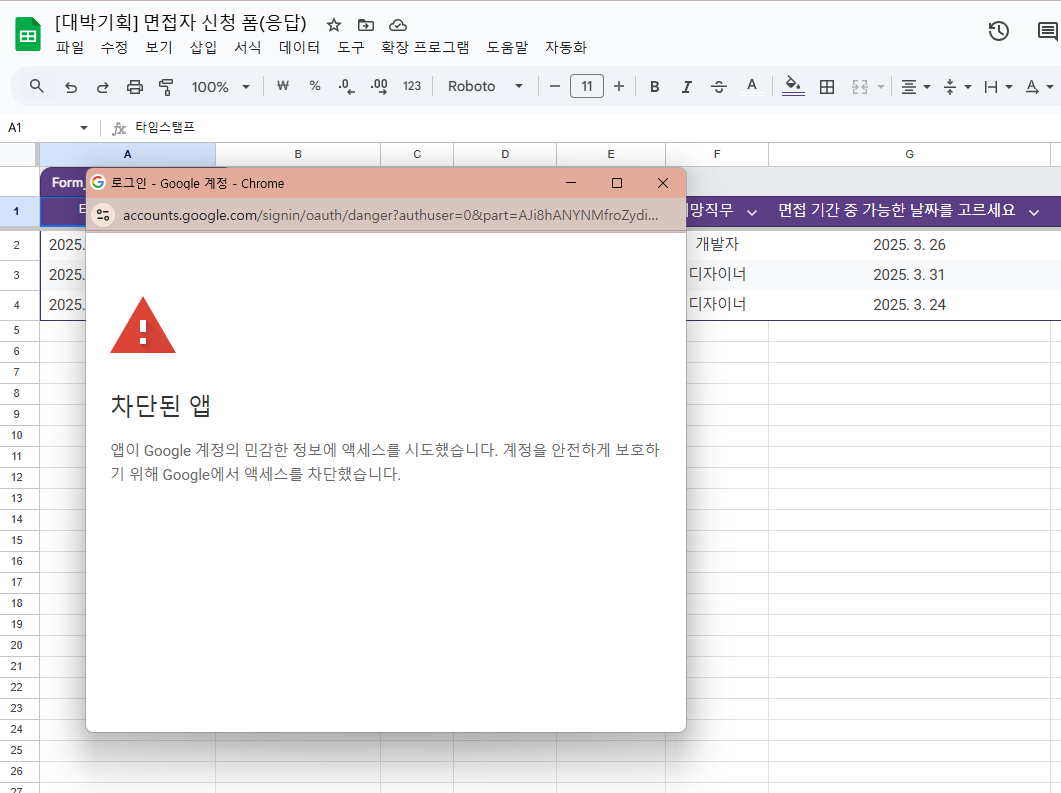Open the 수정 menu
The width and height of the screenshot is (1061, 793).
[x=114, y=47]
